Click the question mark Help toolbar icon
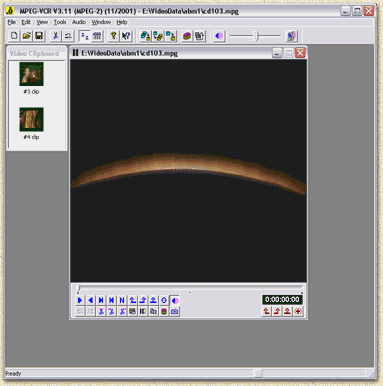Viewport: 383px width, 386px height. [x=114, y=36]
